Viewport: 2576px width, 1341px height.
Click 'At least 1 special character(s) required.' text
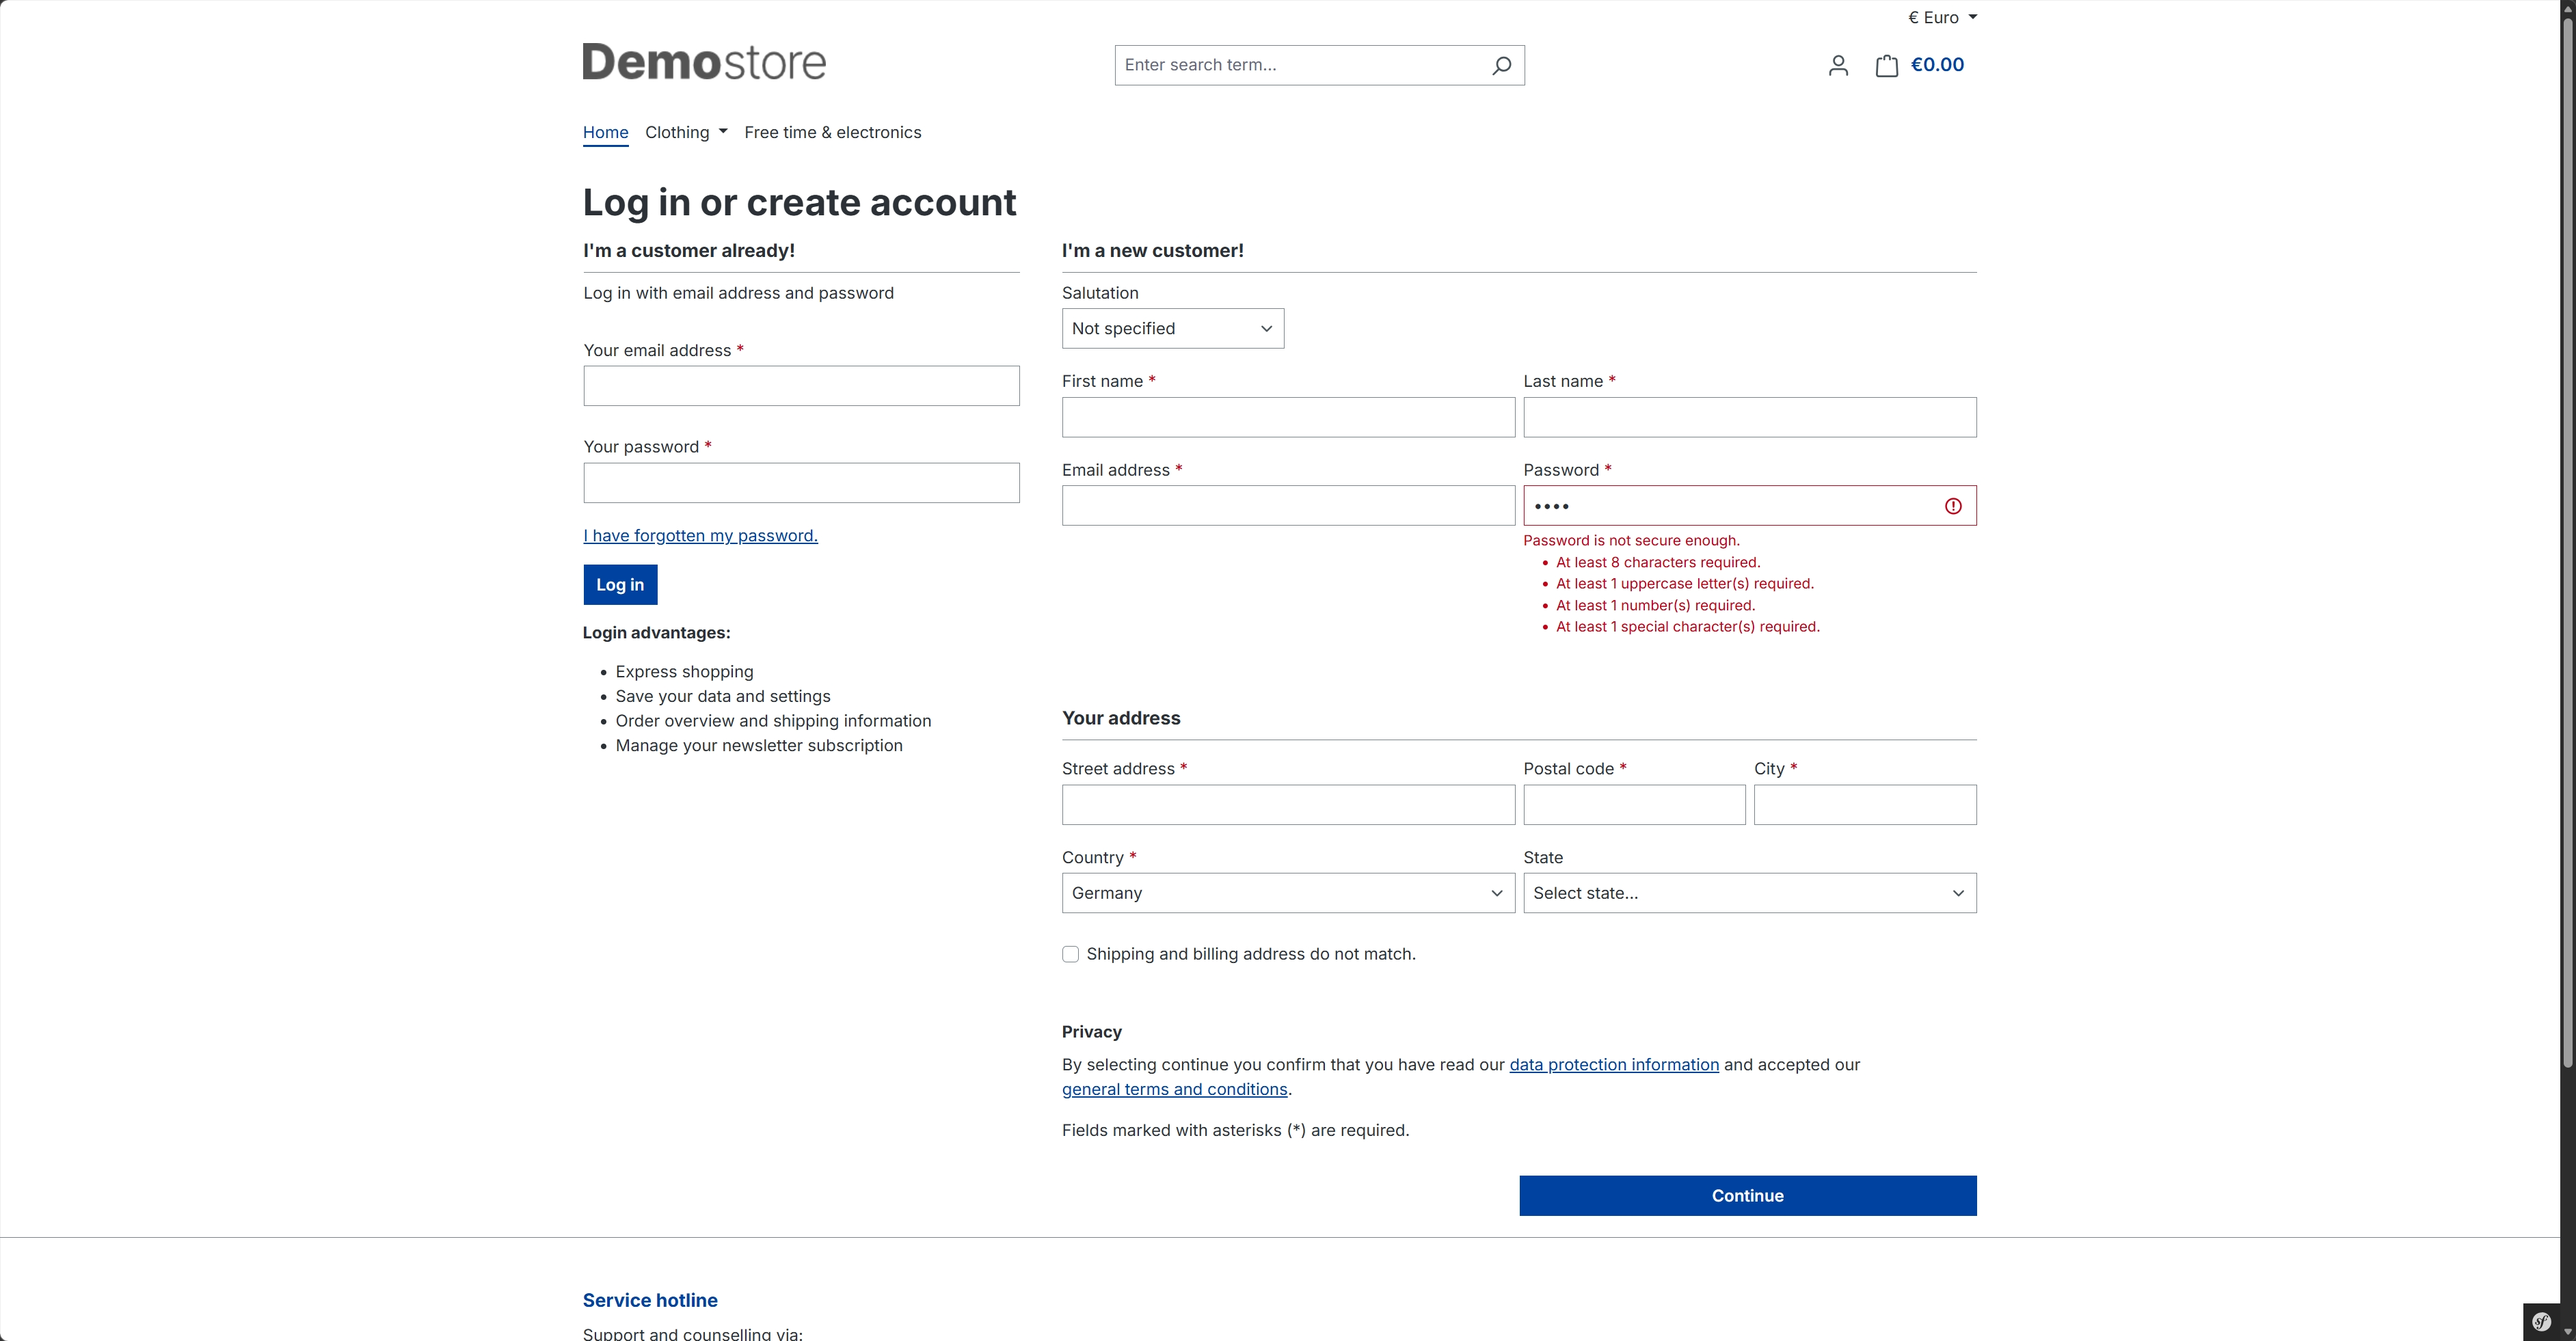(x=1687, y=627)
